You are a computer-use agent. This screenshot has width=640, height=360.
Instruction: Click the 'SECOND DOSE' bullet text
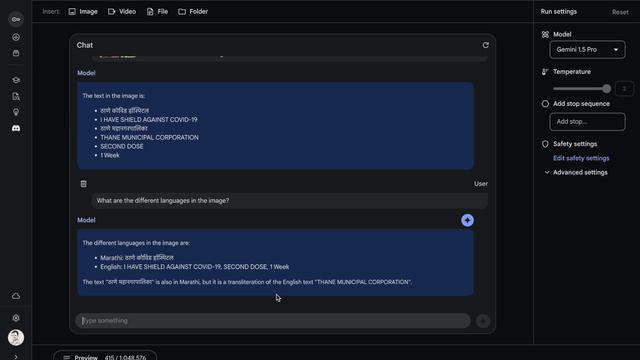(x=122, y=147)
